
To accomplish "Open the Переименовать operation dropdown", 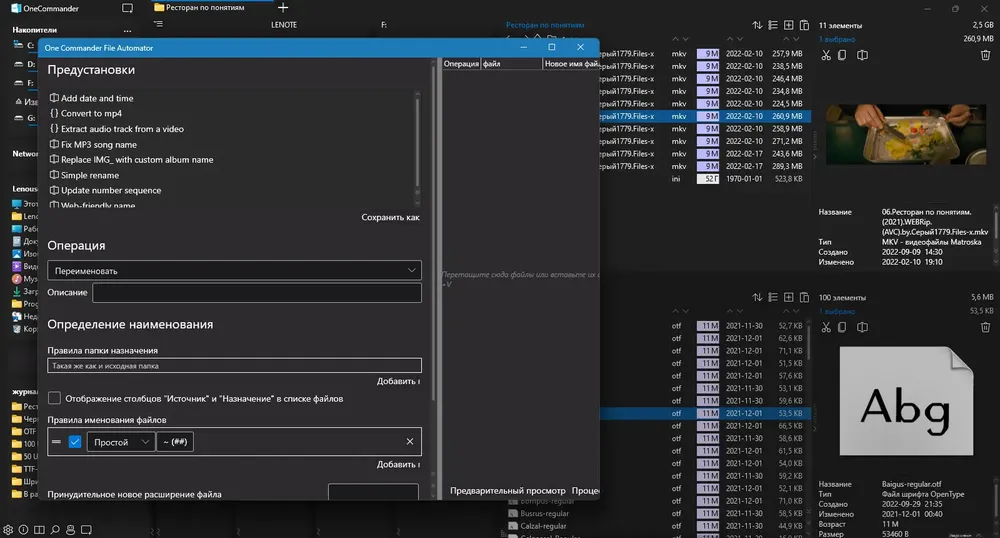I will [234, 270].
